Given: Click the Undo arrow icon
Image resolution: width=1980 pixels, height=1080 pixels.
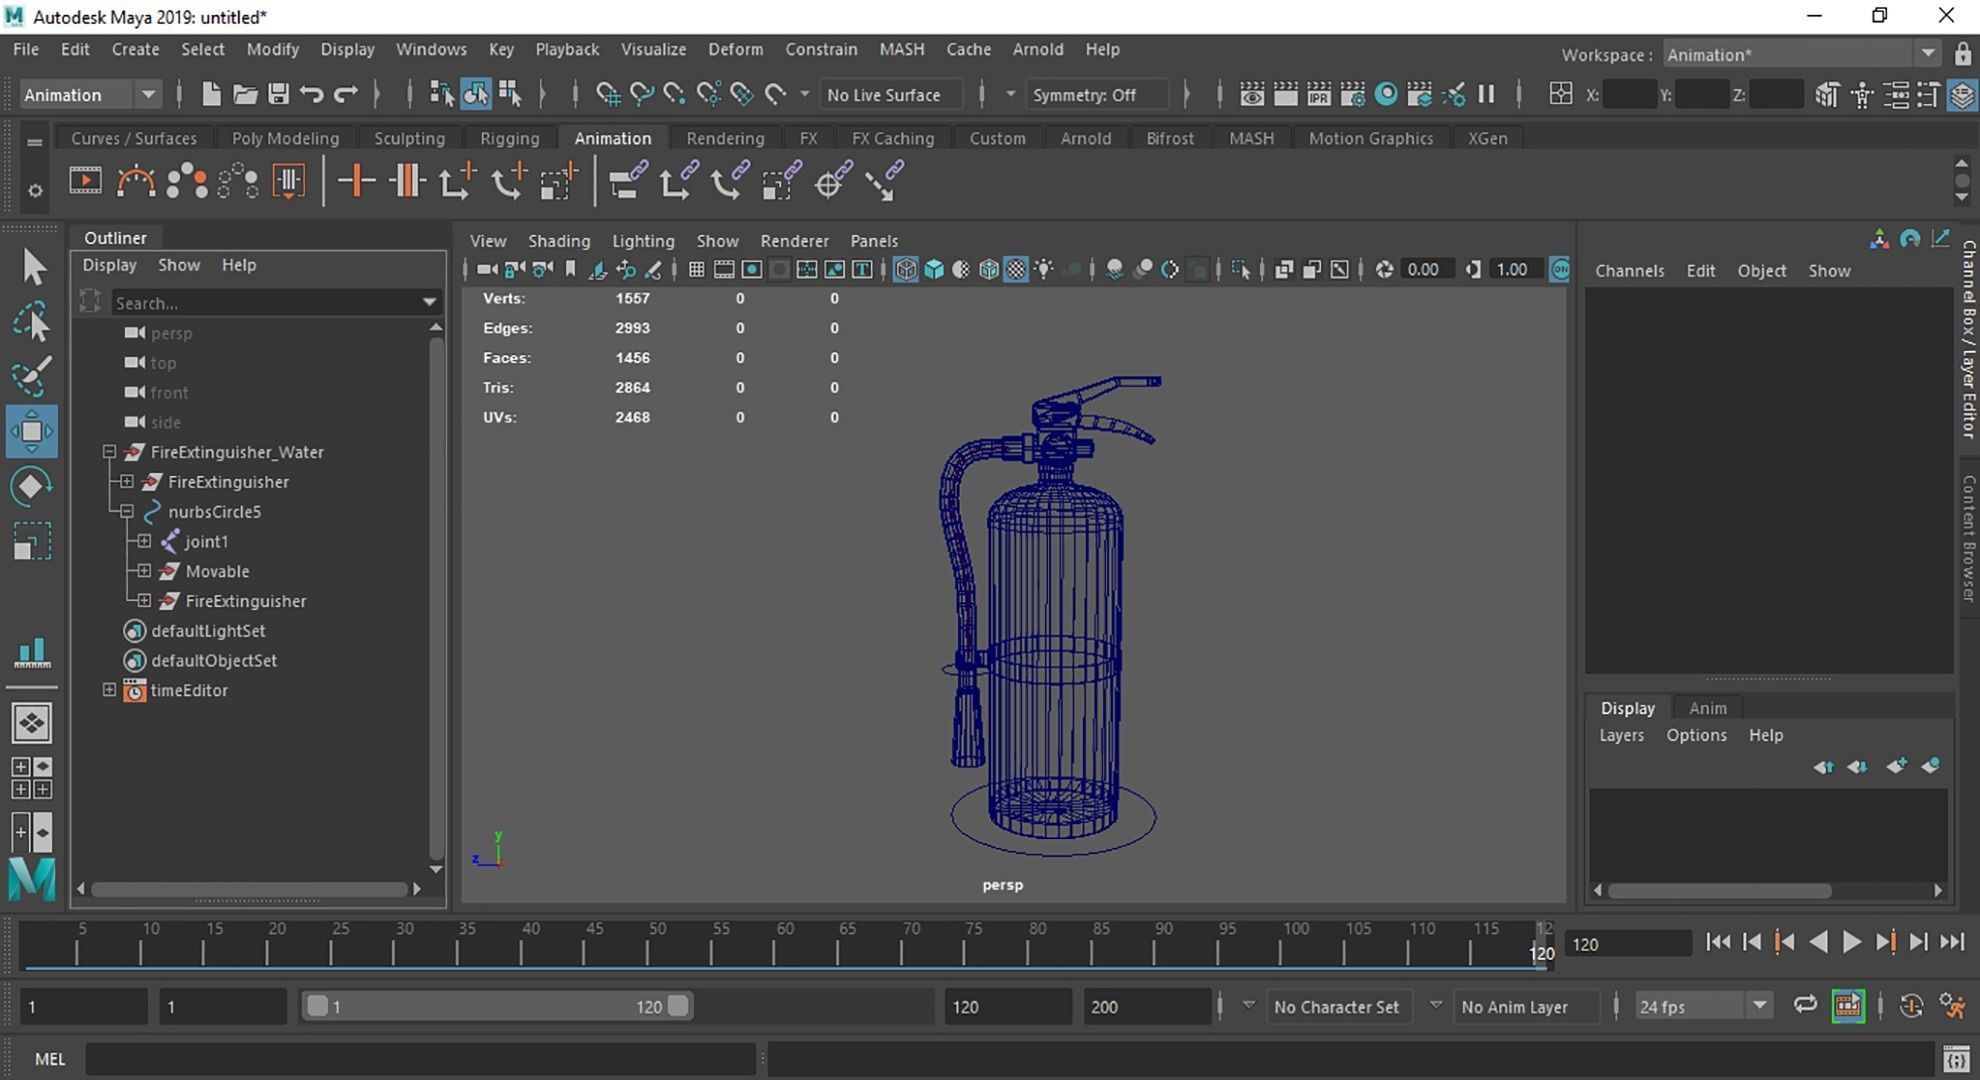Looking at the screenshot, I should pyautogui.click(x=312, y=95).
